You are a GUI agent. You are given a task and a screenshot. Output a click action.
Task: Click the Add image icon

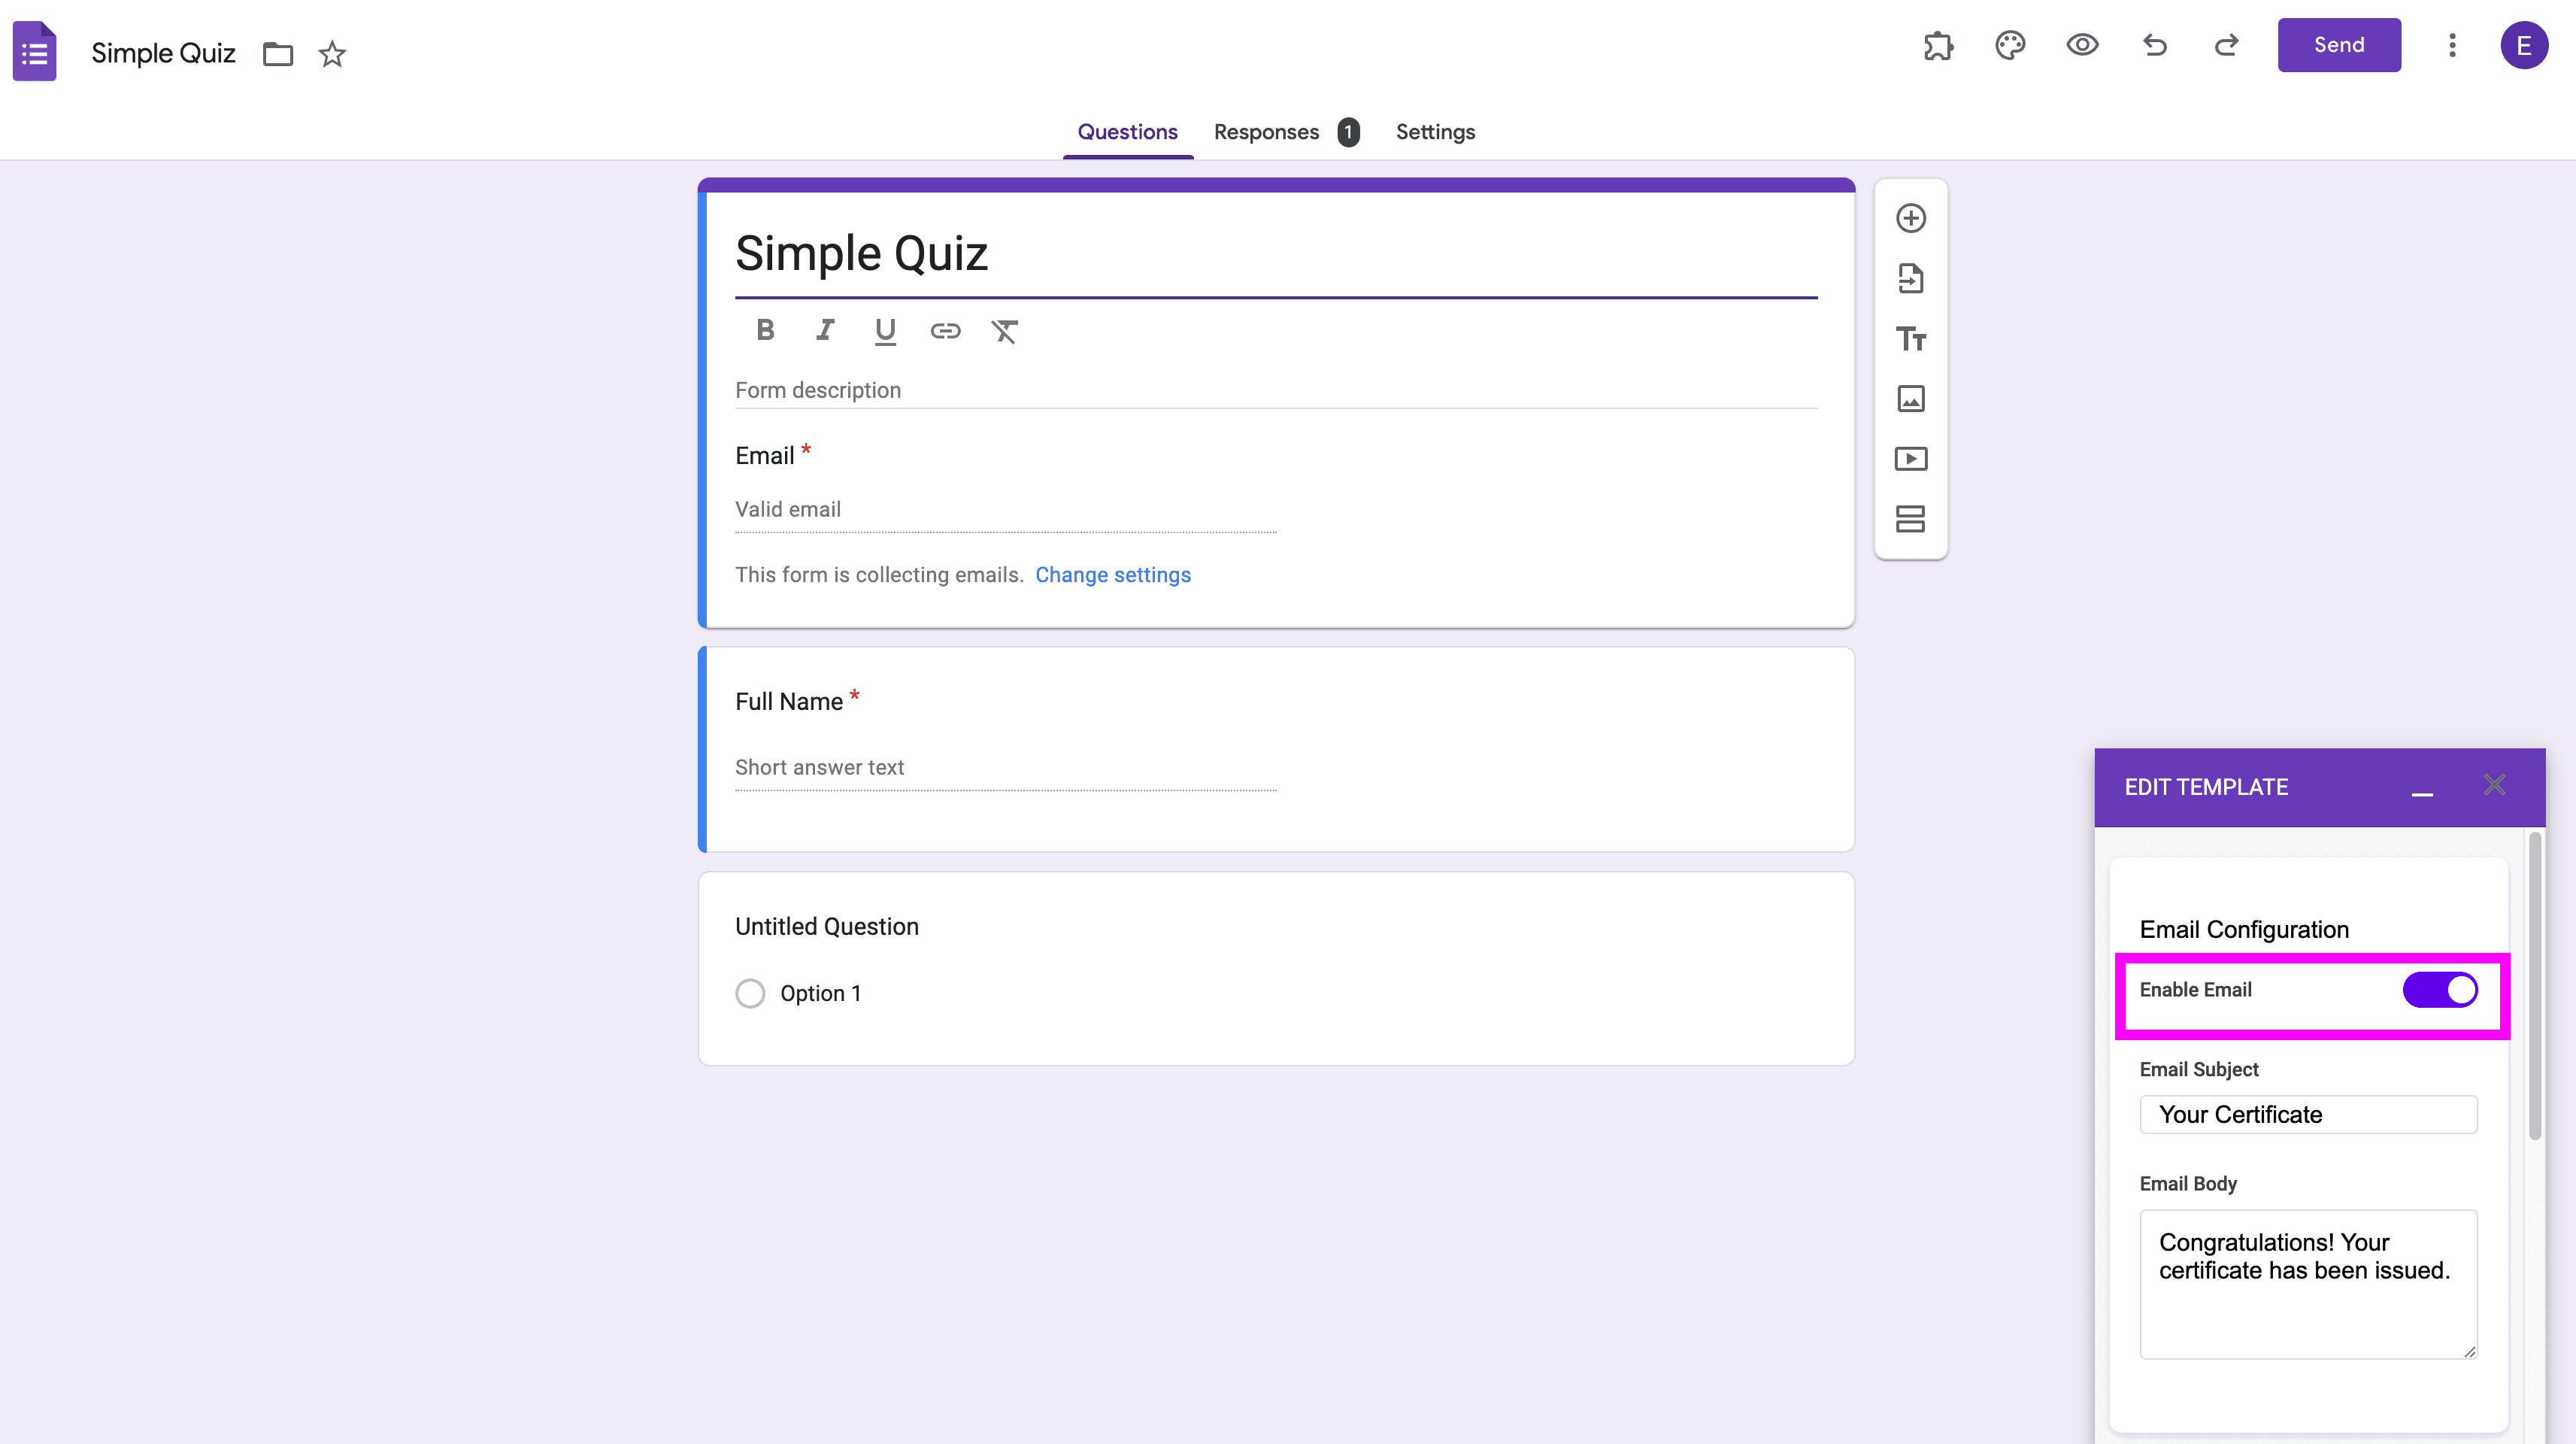(x=1910, y=399)
